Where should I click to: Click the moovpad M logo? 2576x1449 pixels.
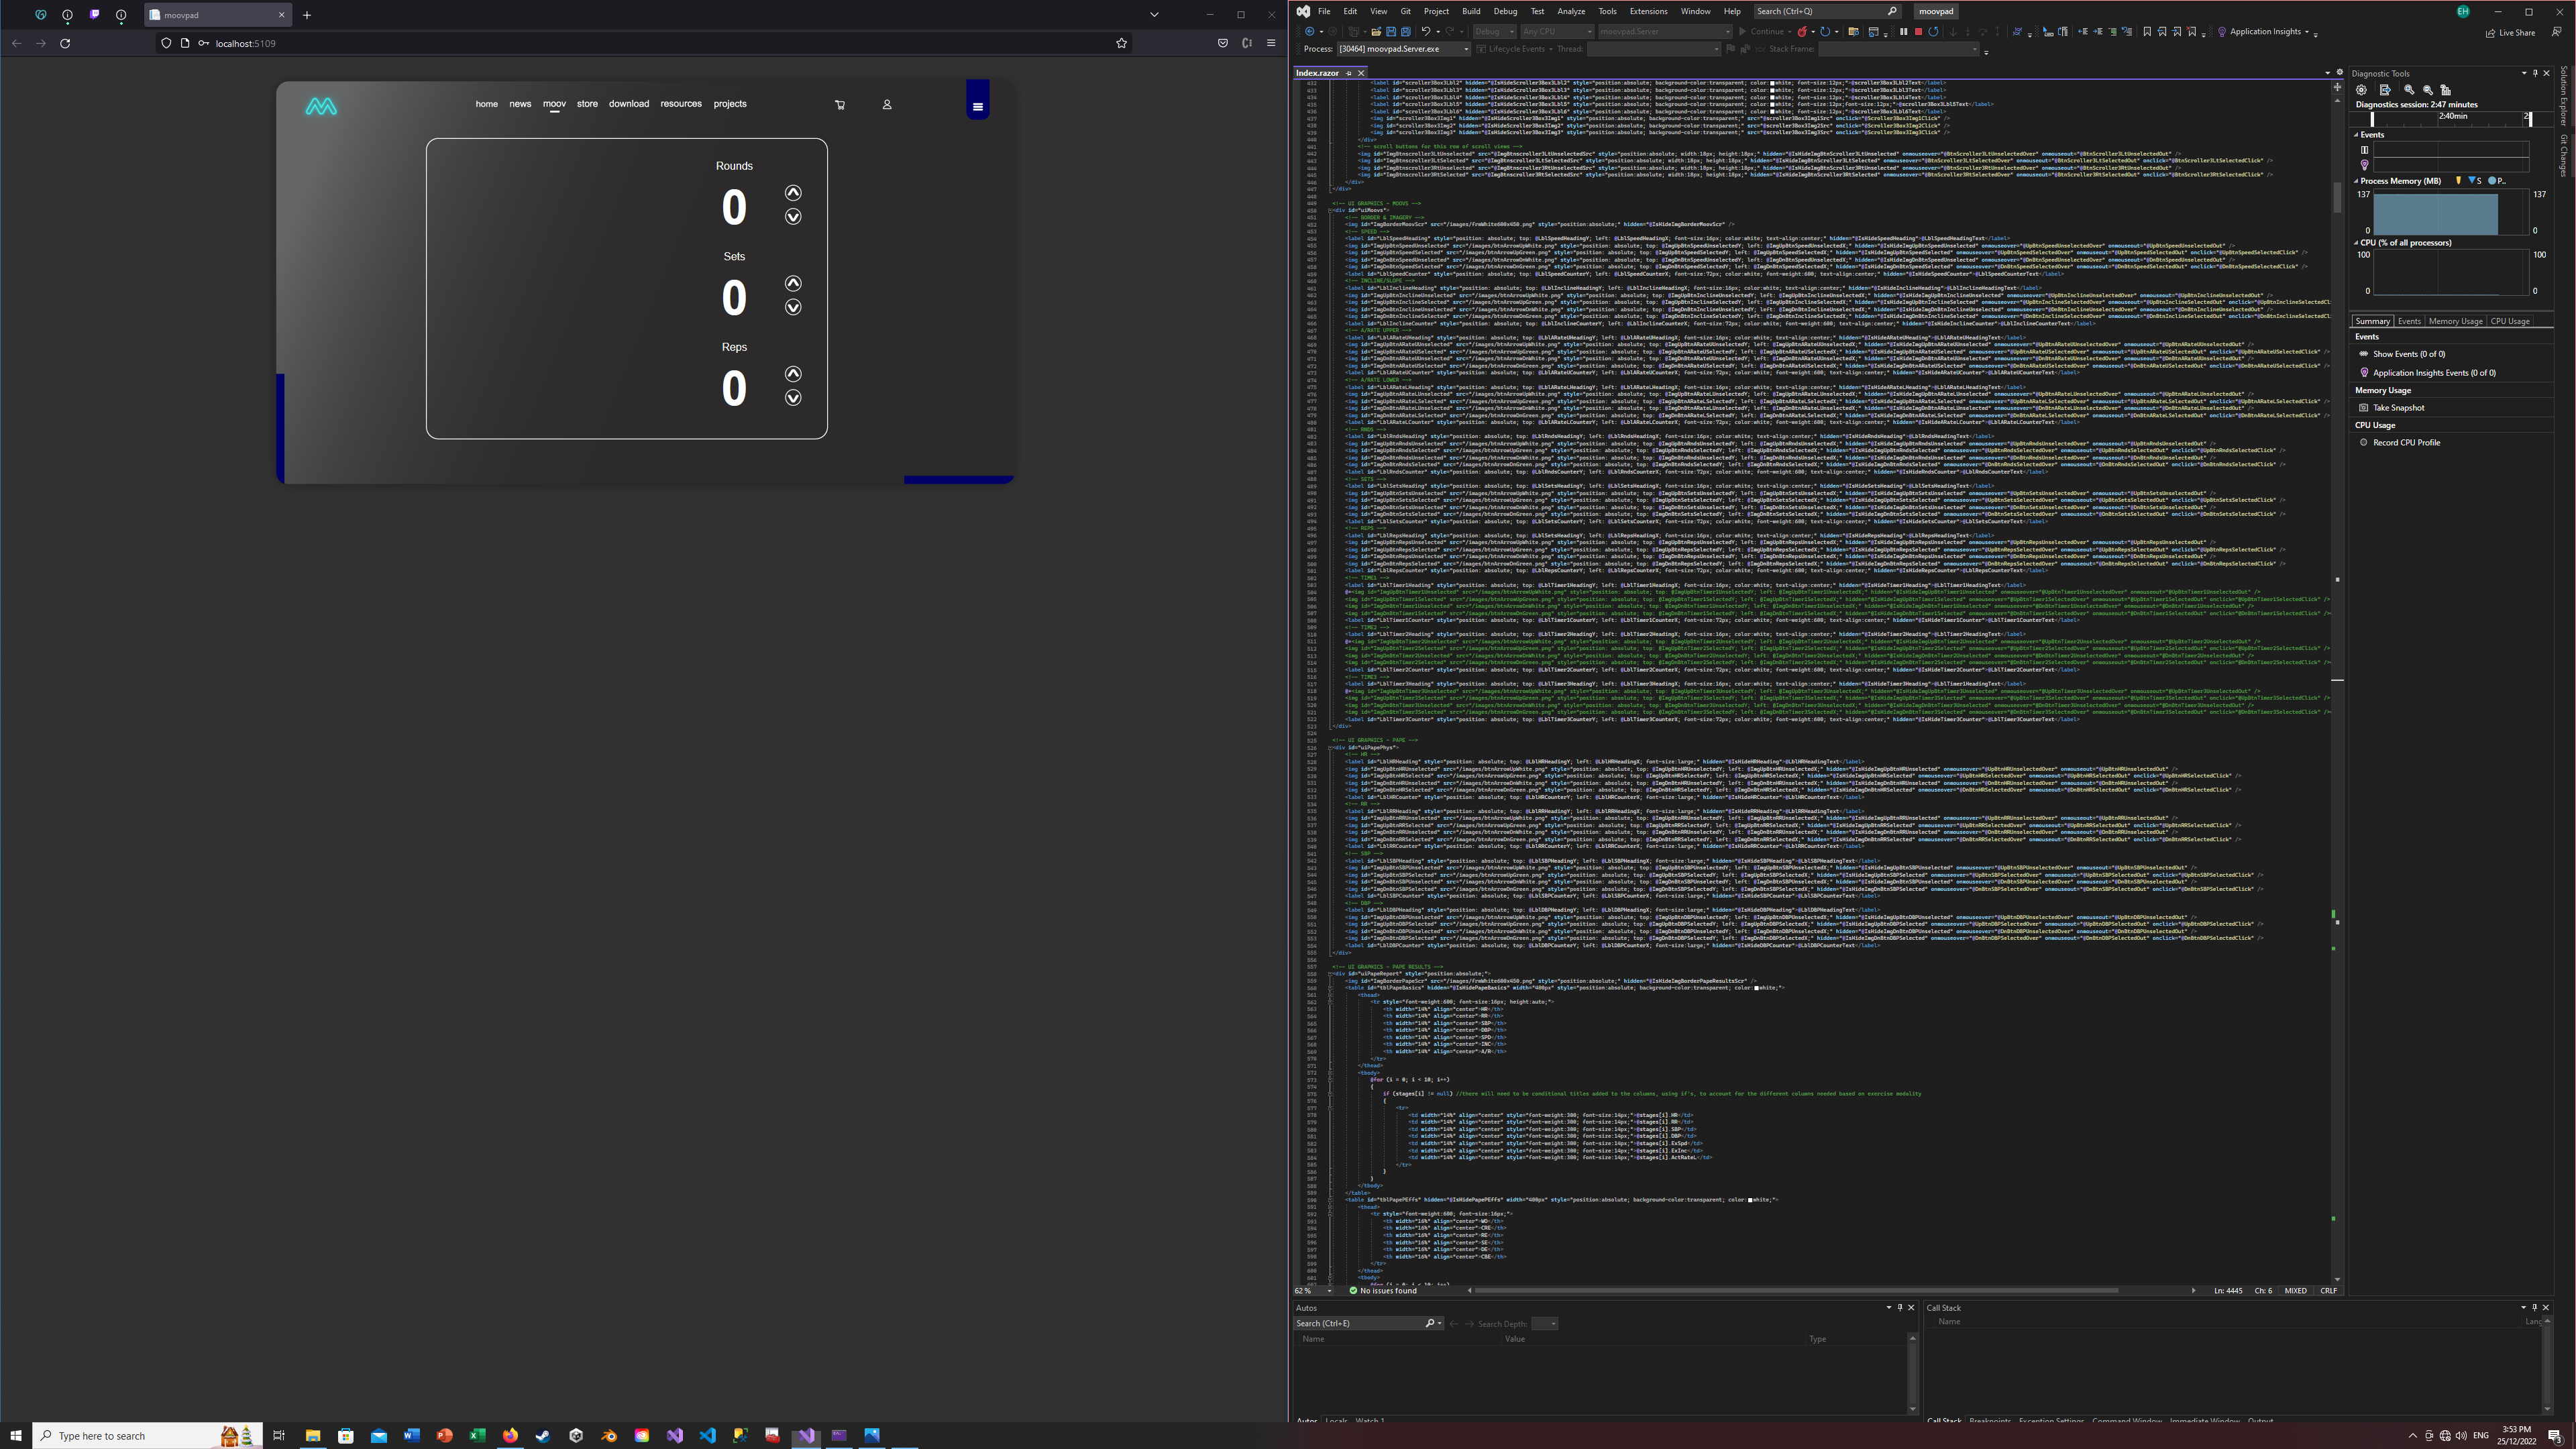pos(321,106)
